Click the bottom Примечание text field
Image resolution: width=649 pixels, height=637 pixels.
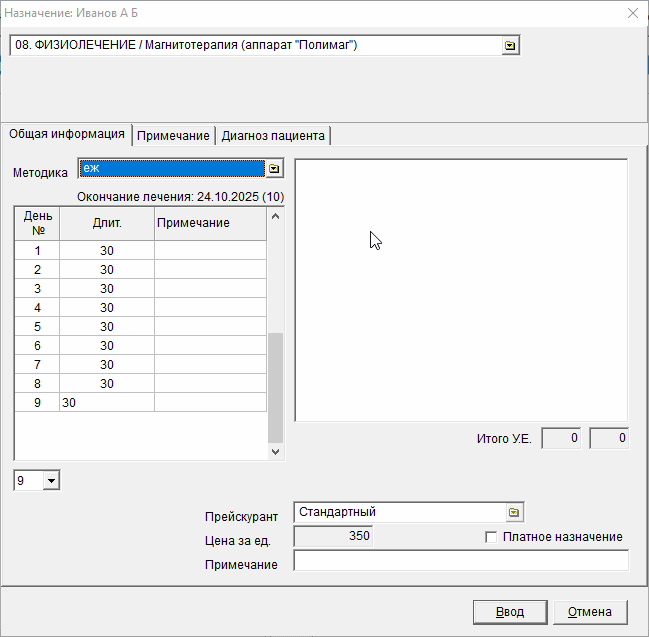(460, 562)
